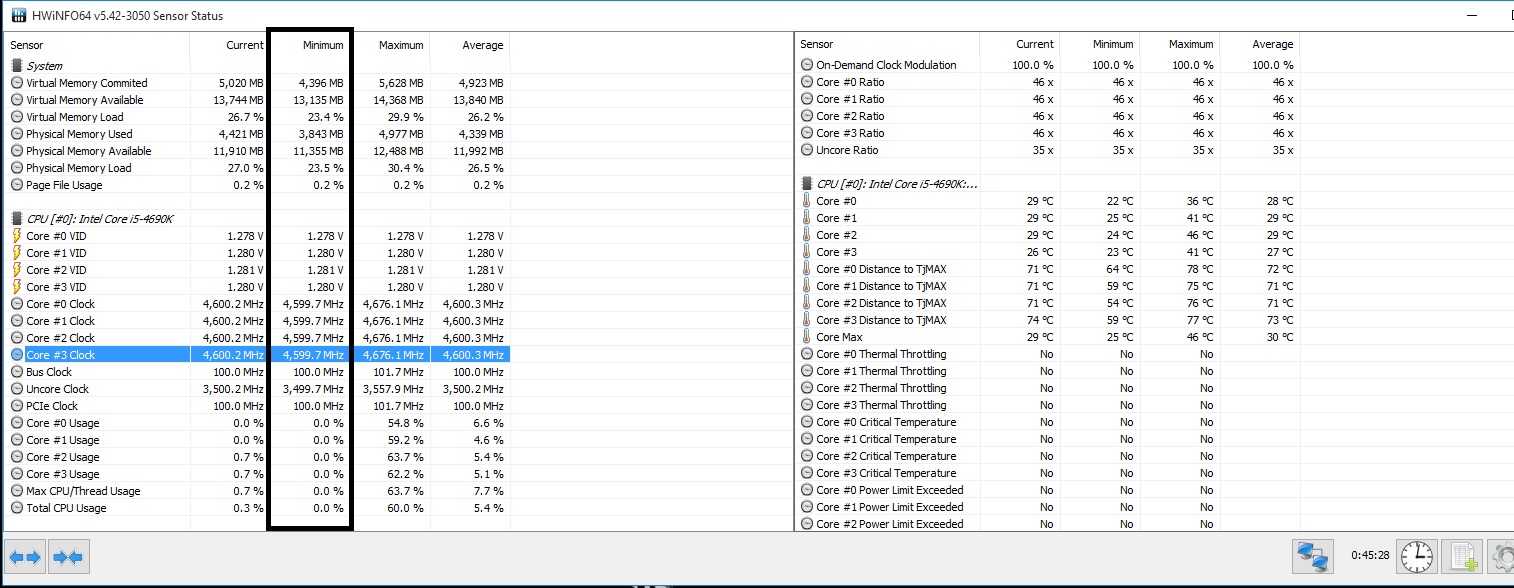Select the Core #1 Critical Temperature row

[1048, 439]
